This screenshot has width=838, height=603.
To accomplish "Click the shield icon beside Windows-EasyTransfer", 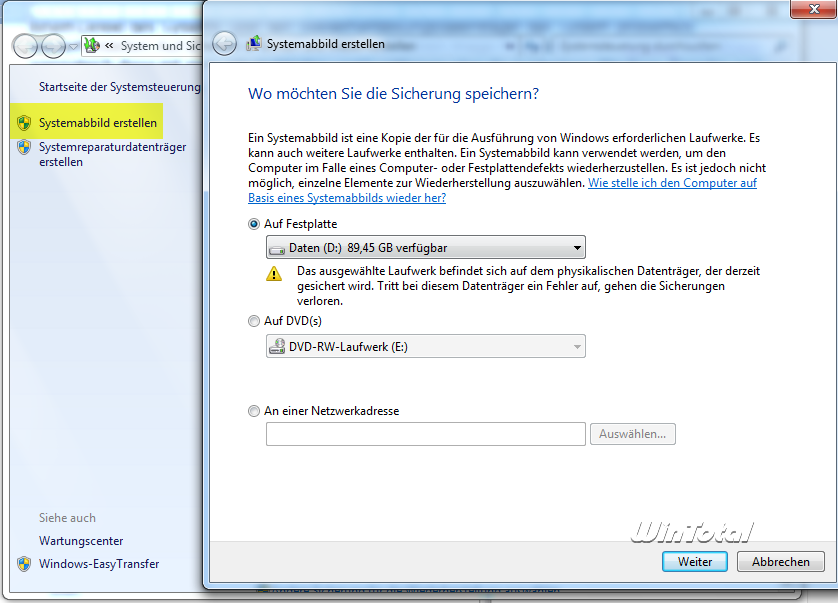I will coord(24,564).
